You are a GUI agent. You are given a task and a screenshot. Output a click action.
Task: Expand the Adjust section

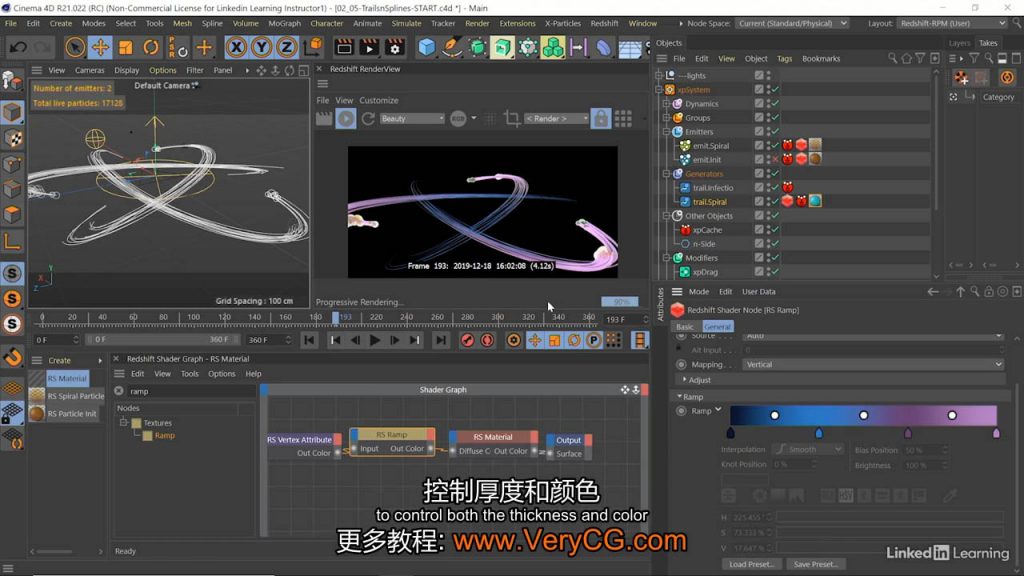point(684,379)
